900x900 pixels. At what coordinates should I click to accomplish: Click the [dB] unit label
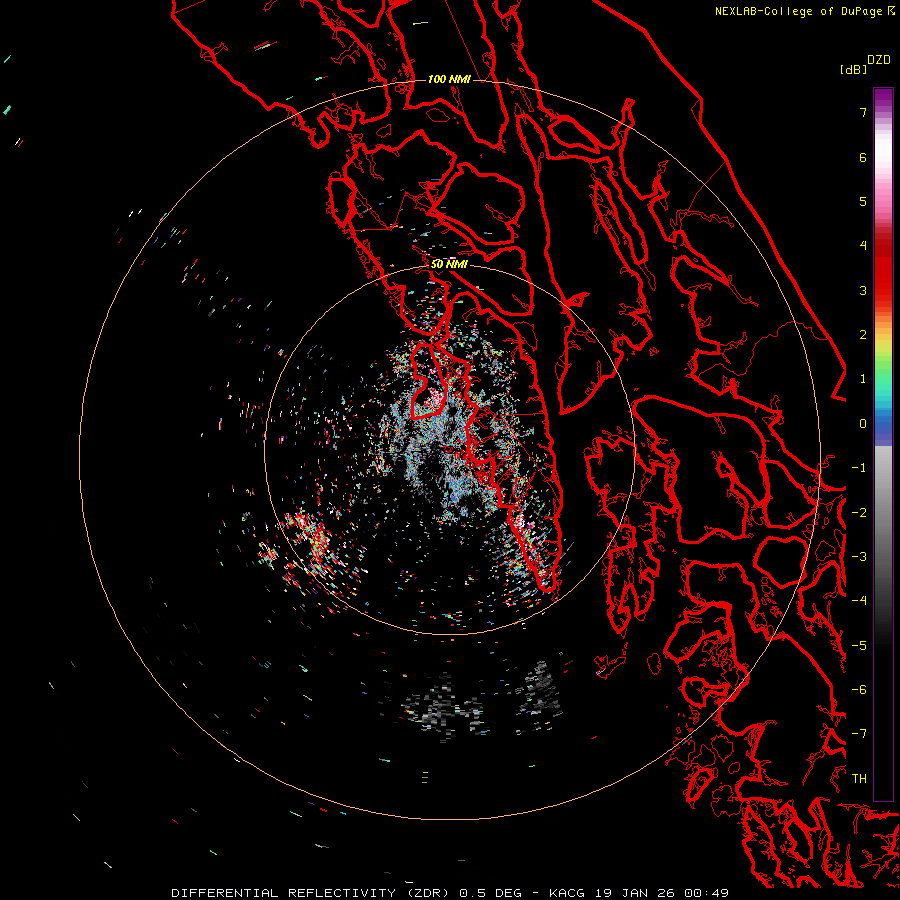tap(853, 69)
